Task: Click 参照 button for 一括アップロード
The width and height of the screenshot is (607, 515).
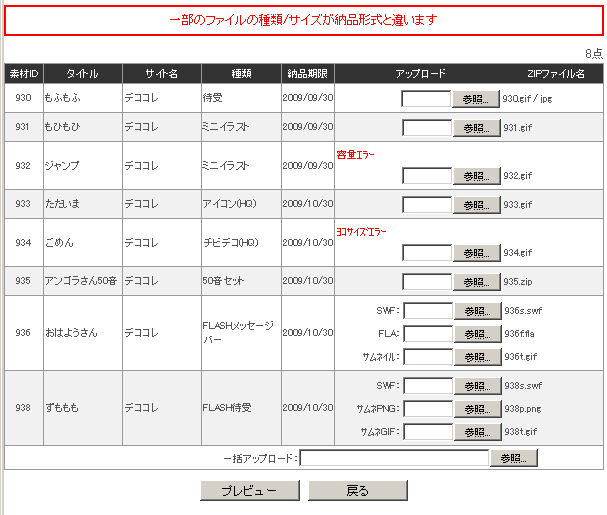Action: (x=513, y=458)
